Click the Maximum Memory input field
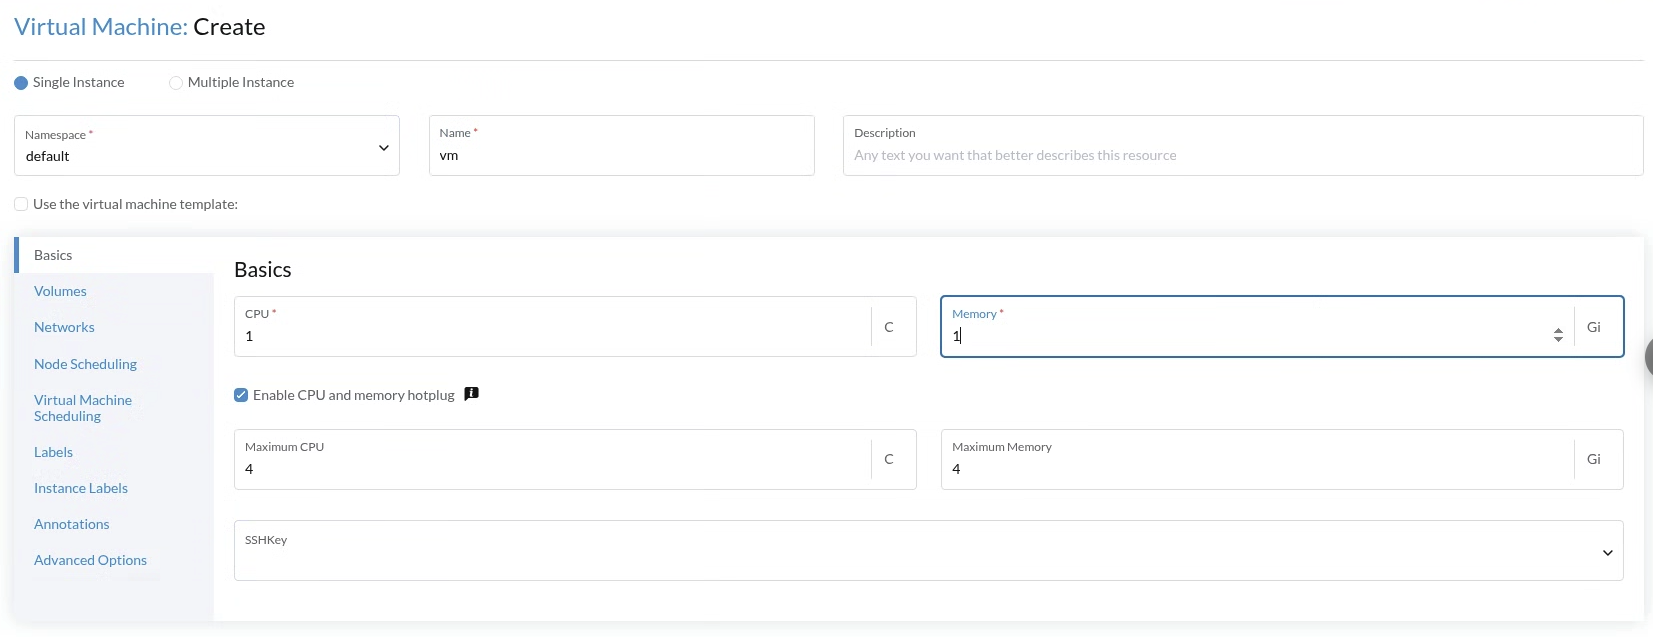This screenshot has height=637, width=1653. click(1256, 469)
